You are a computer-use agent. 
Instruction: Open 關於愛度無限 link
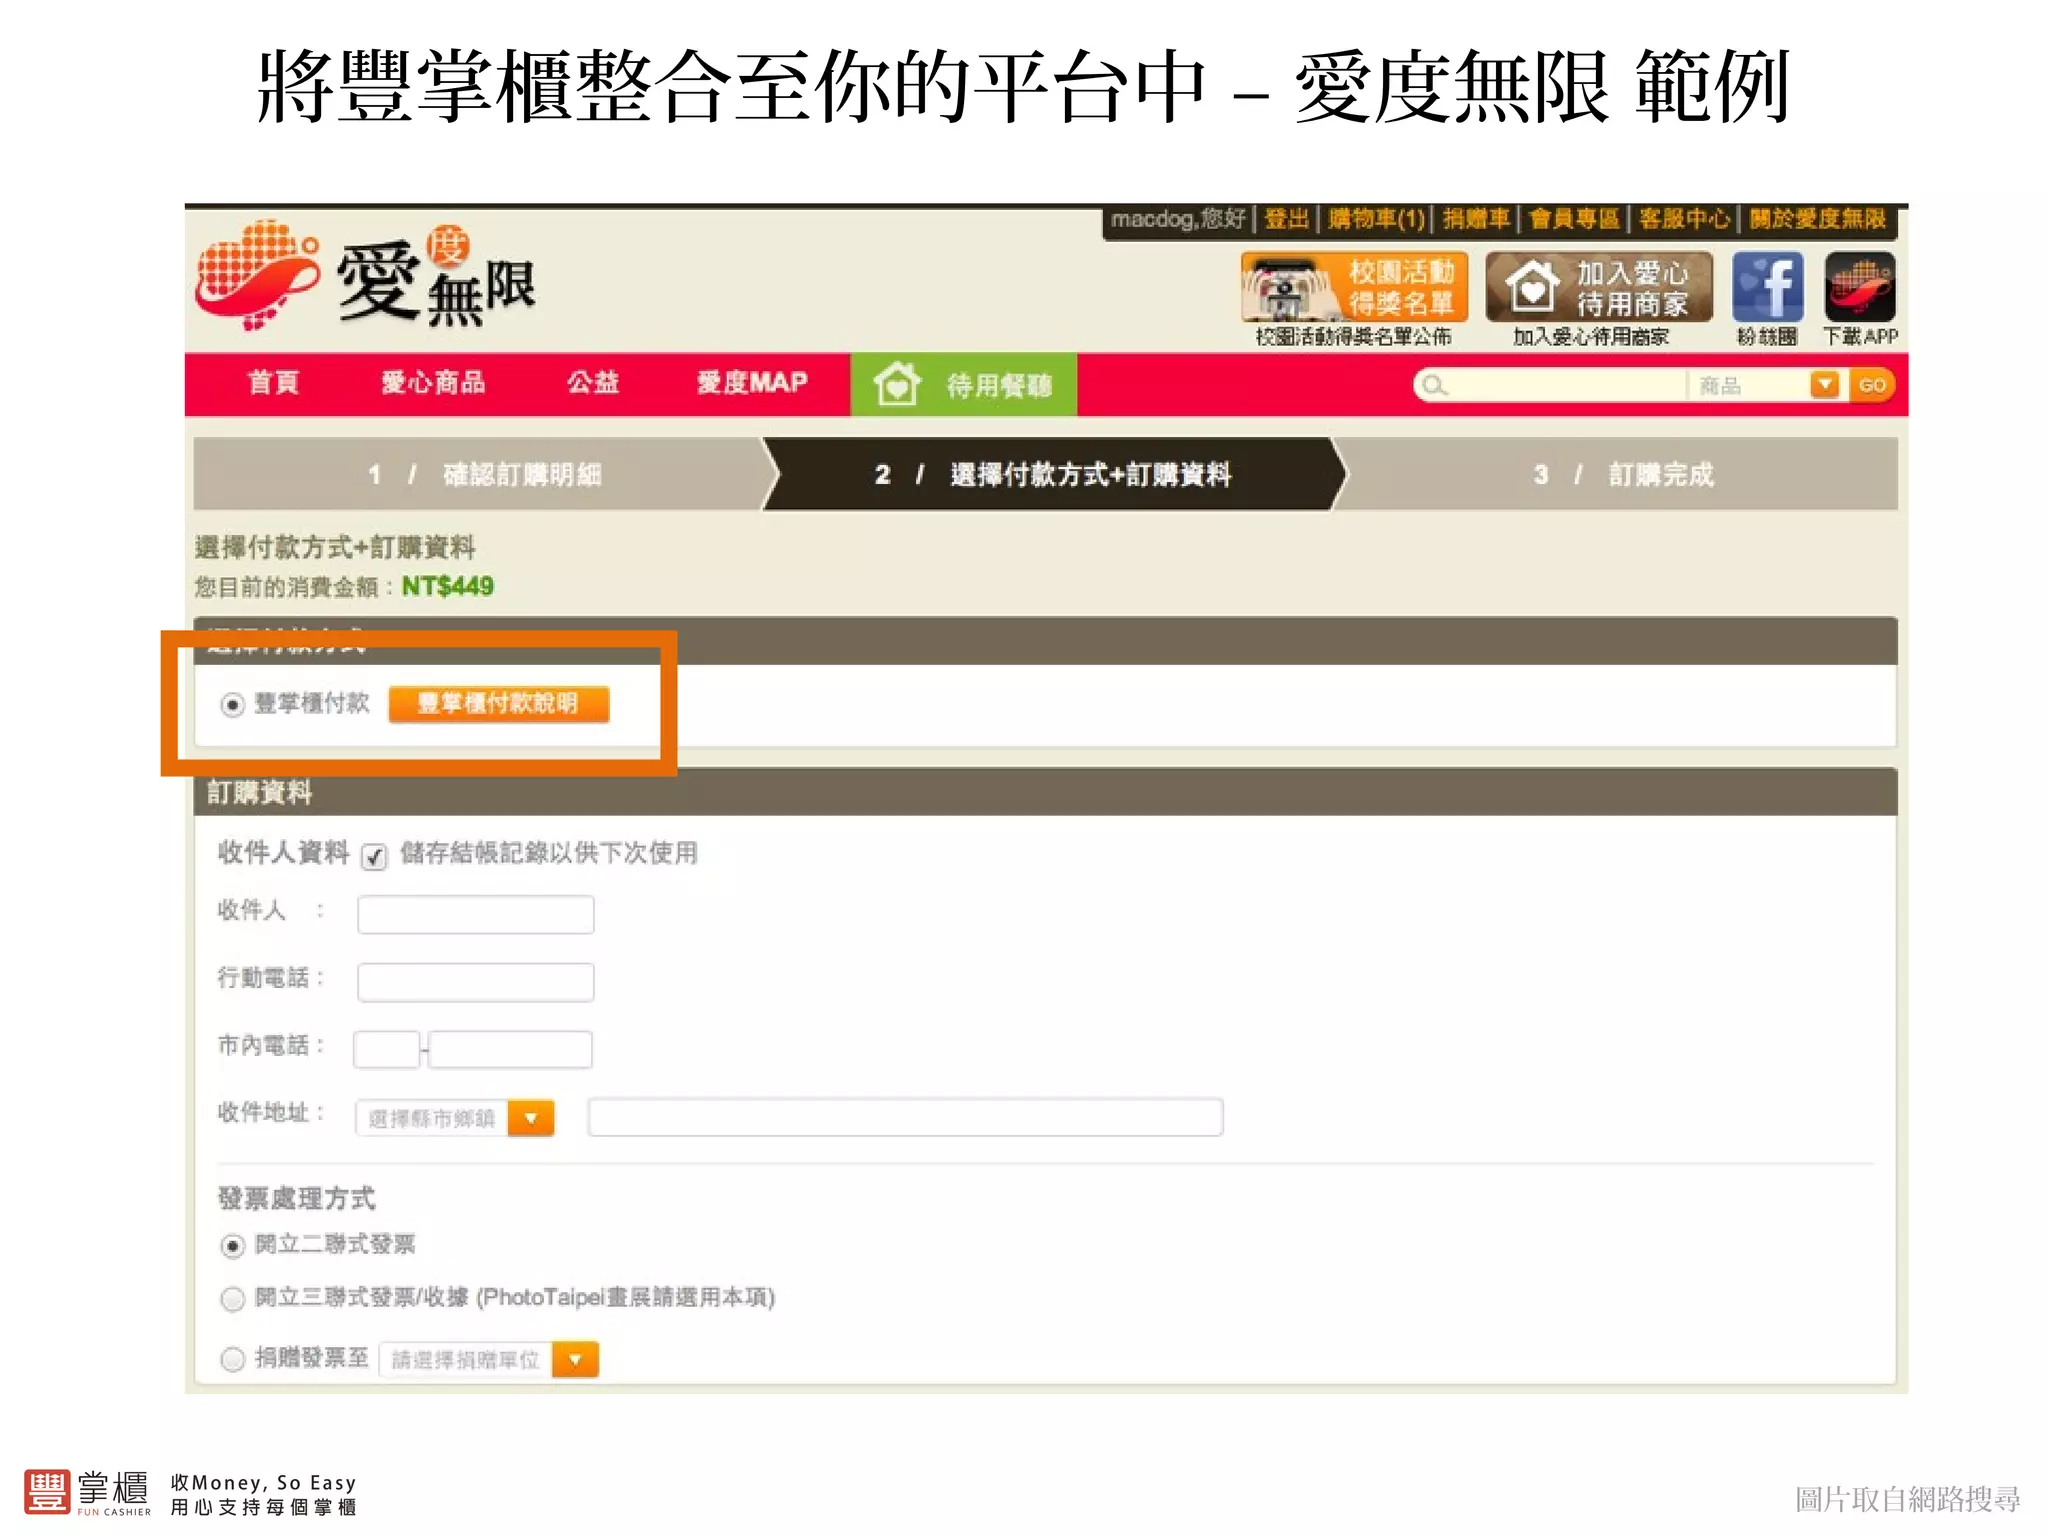1817,218
